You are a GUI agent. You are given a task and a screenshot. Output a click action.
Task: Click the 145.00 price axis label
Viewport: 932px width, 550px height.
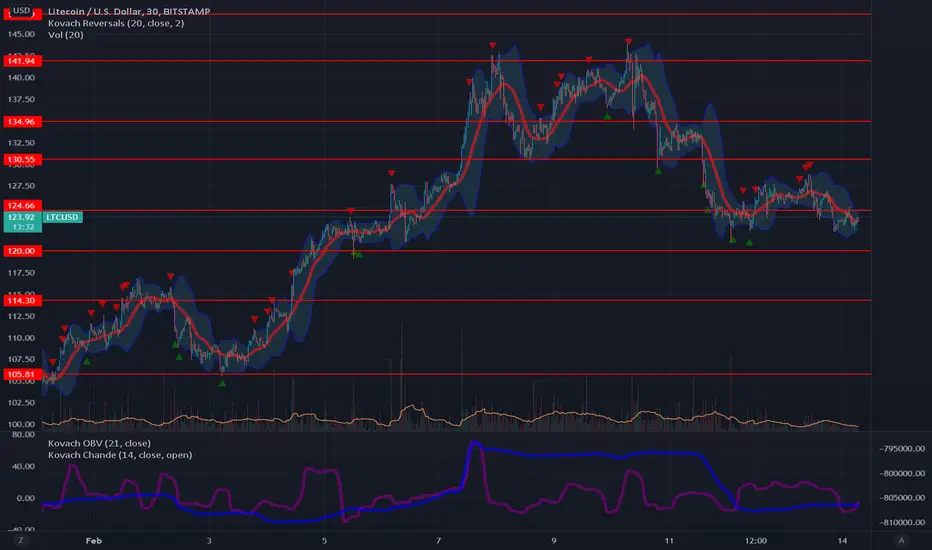tap(21, 34)
